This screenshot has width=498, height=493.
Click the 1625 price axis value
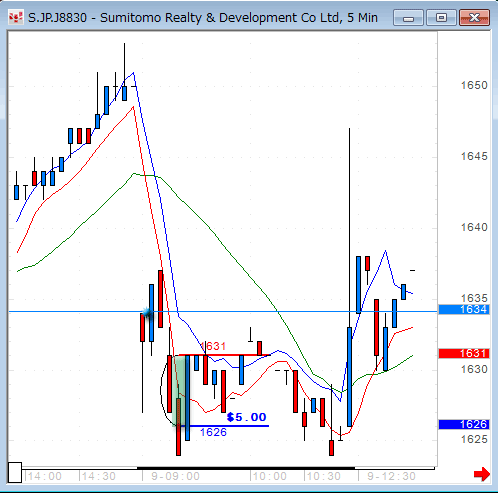[474, 439]
